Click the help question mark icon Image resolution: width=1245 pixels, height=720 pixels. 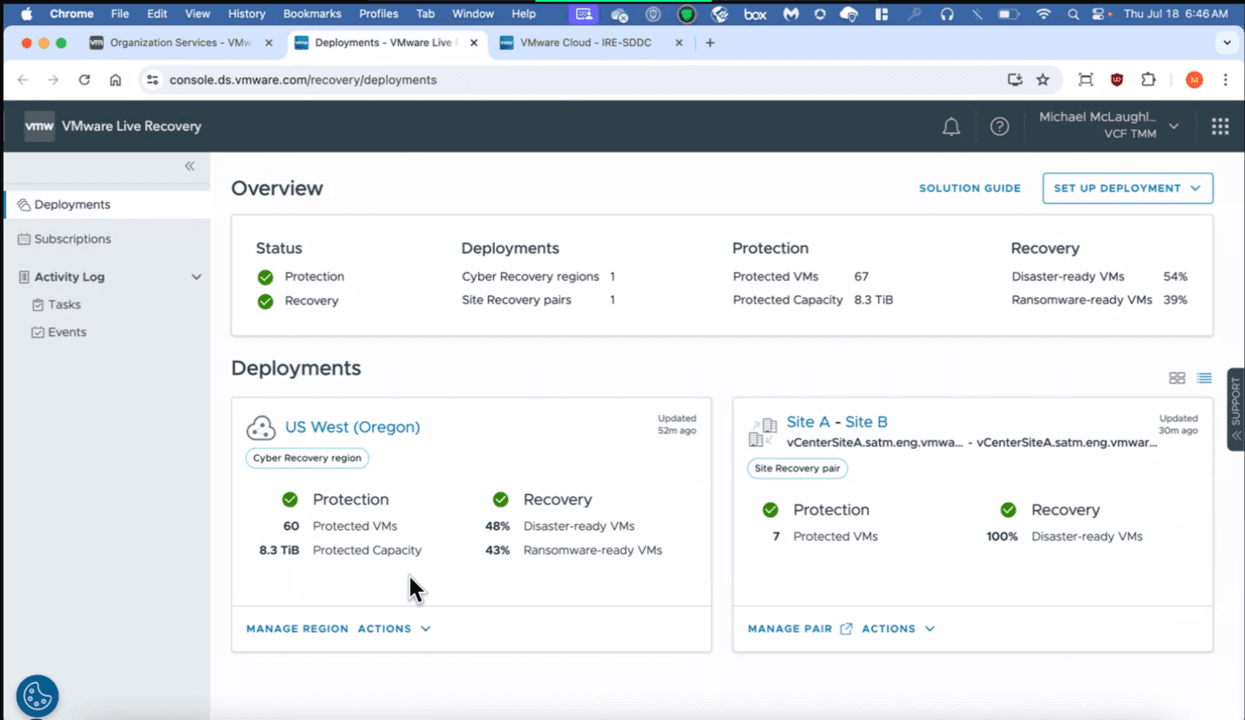(999, 126)
